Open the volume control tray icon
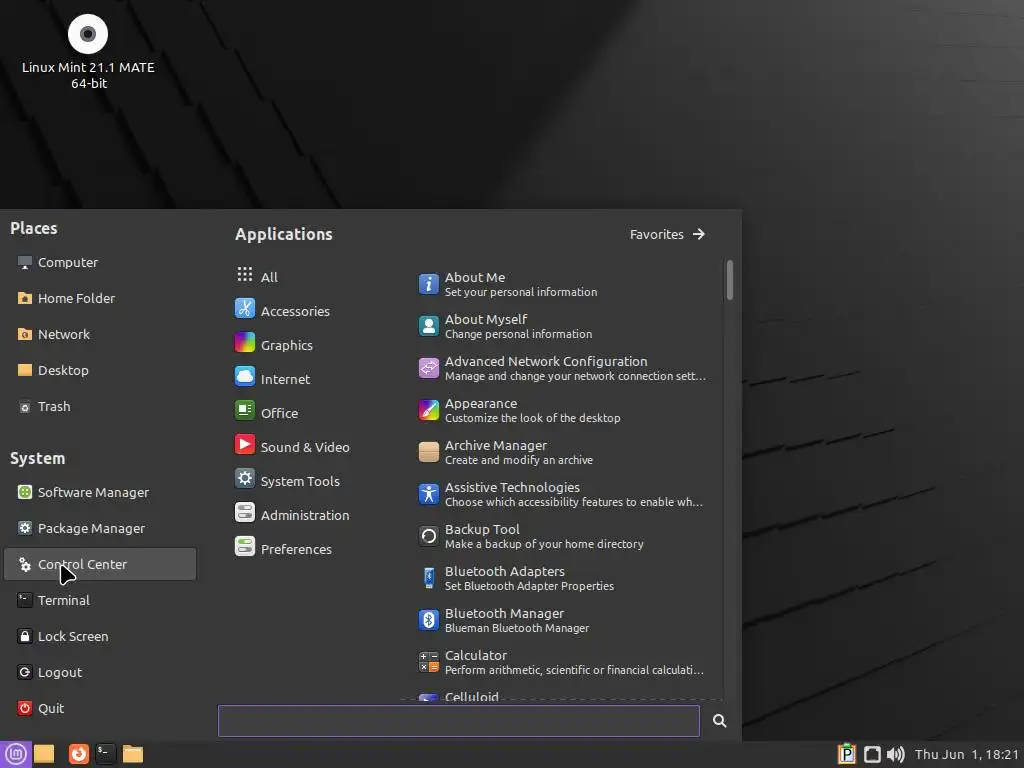 click(x=895, y=754)
